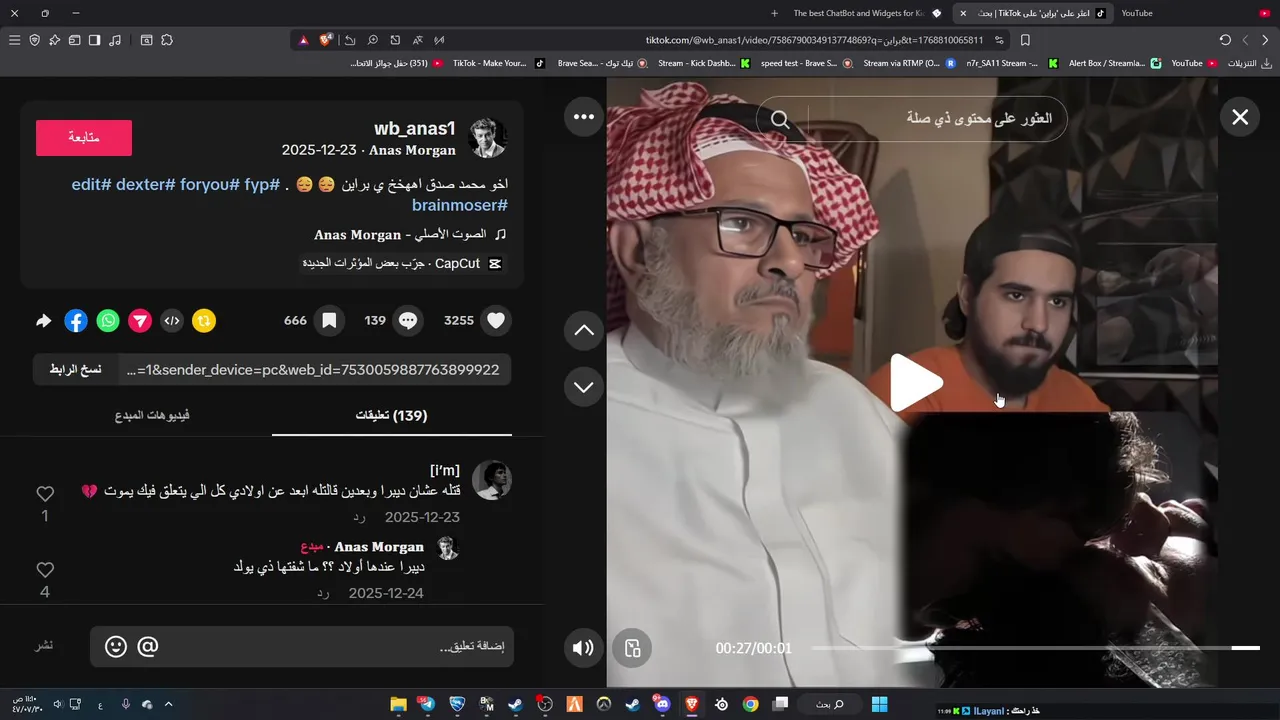Image resolution: width=1280 pixels, height=720 pixels.
Task: Toggle auto-scroll icon beside volume button
Action: coord(632,648)
